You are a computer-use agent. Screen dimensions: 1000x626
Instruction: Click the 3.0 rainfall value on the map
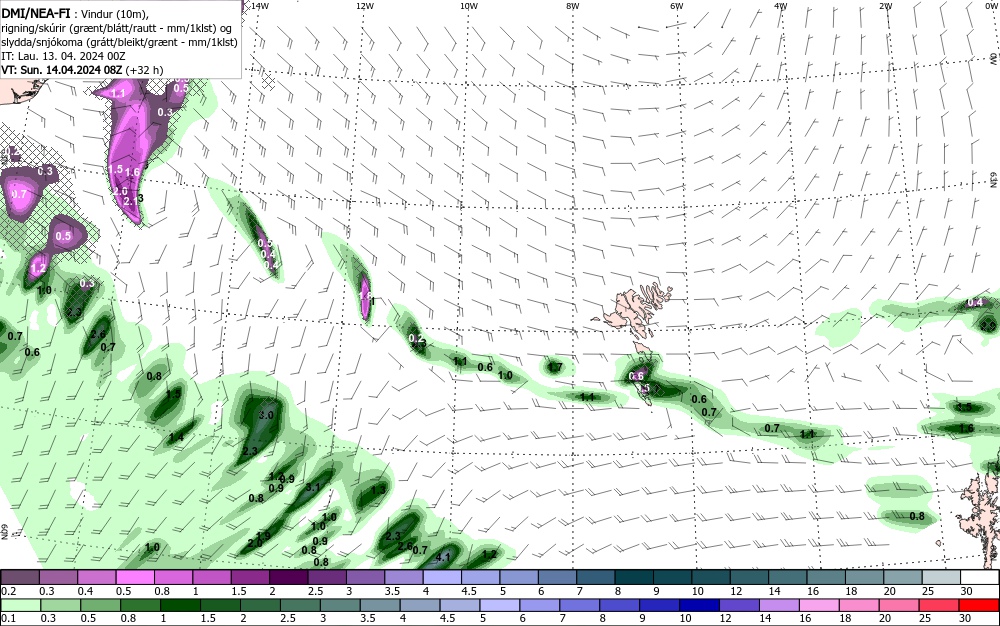tap(266, 415)
